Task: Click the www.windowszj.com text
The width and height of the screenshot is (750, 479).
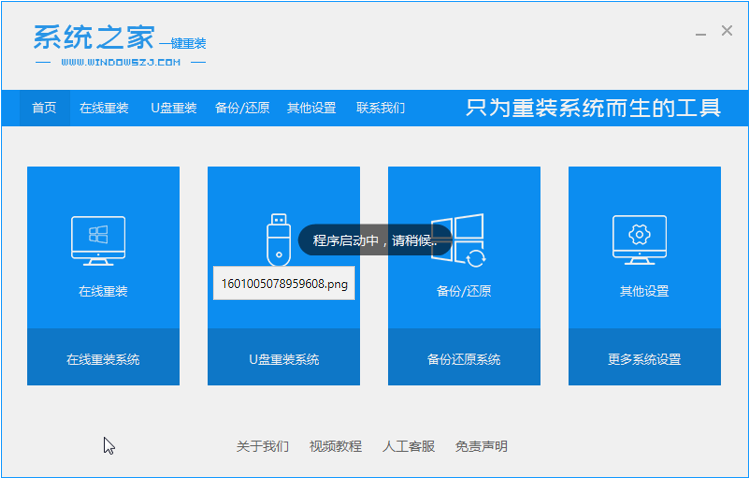Action: (x=121, y=62)
